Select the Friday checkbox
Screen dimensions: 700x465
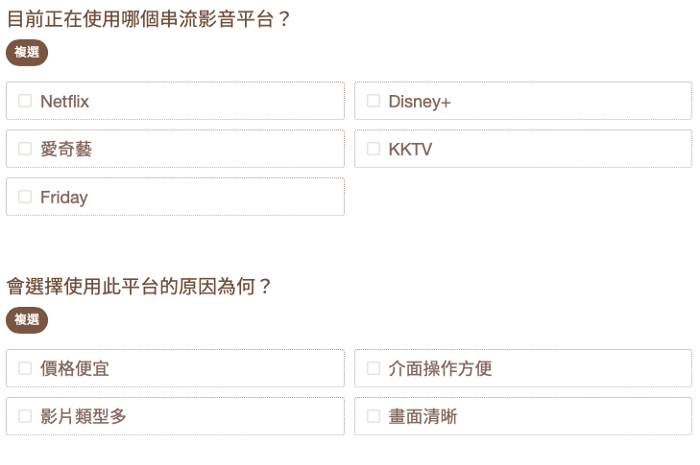(x=25, y=196)
